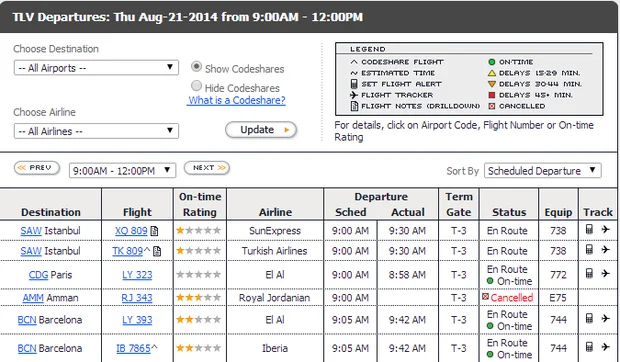Open flight LY 323 details
Viewport: 620px width, 362px height.
137,275
